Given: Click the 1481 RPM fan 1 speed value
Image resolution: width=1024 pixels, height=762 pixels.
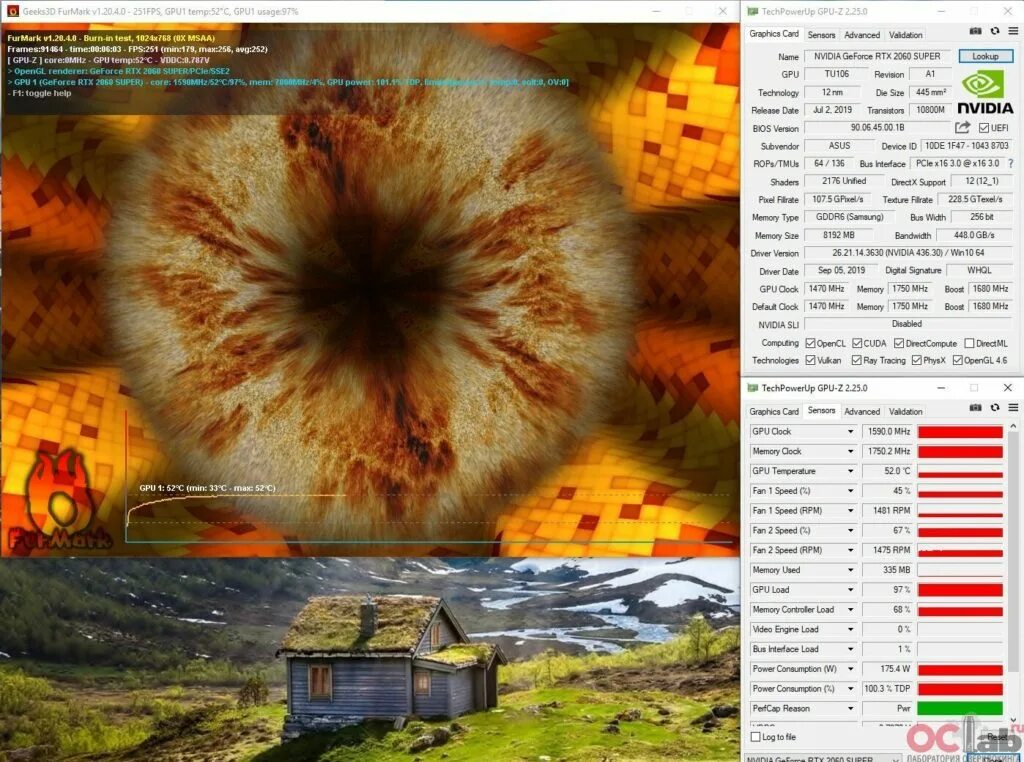Looking at the screenshot, I should click(x=888, y=511).
